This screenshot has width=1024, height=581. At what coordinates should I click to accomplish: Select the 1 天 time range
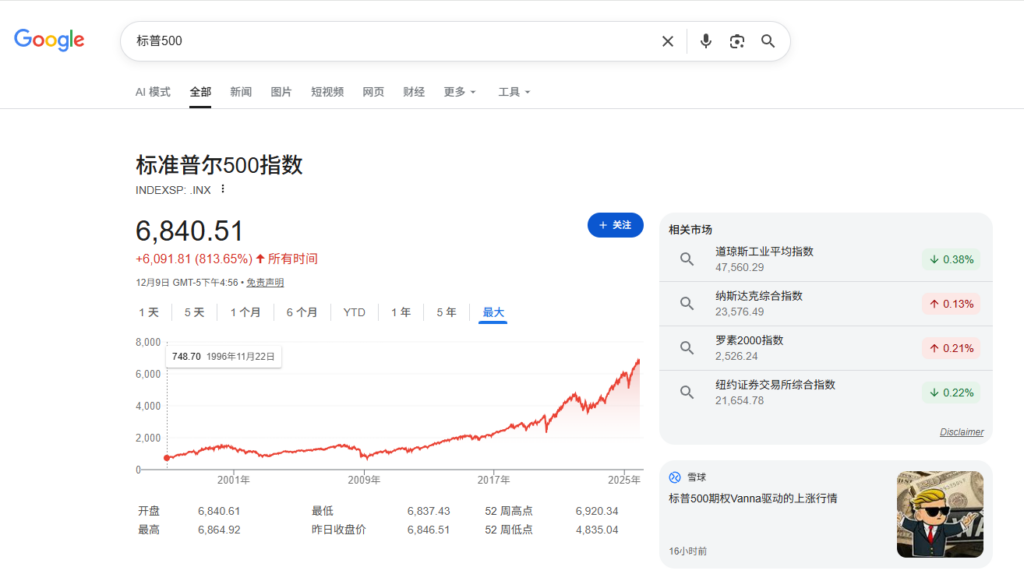click(x=149, y=312)
